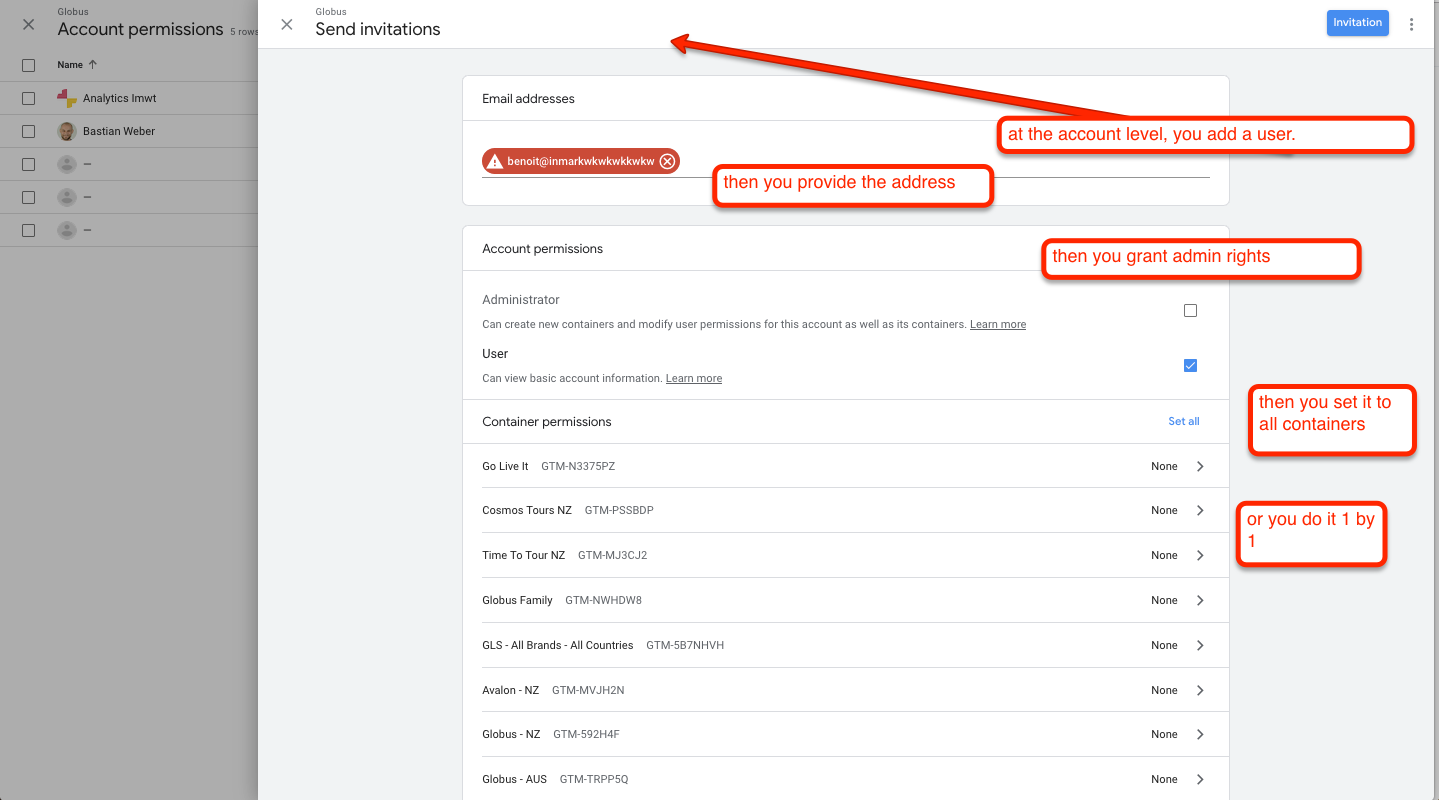Remove the benoit@inmark email chip

[x=667, y=161]
